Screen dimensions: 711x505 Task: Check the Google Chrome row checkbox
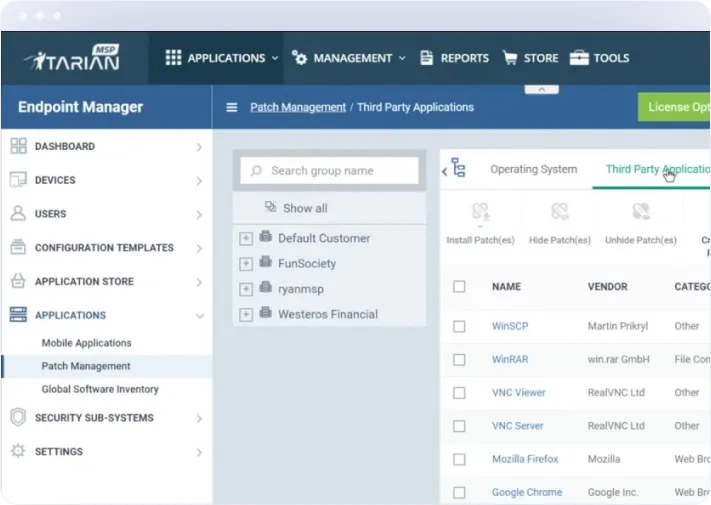(x=459, y=492)
